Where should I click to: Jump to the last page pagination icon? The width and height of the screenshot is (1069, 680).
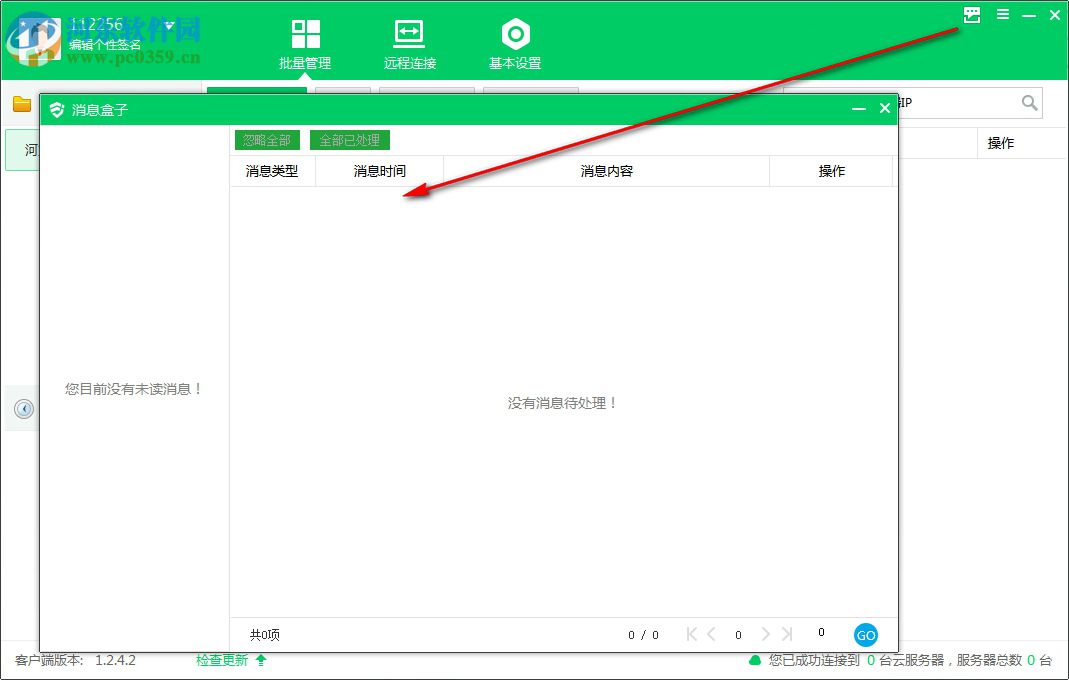coord(788,634)
